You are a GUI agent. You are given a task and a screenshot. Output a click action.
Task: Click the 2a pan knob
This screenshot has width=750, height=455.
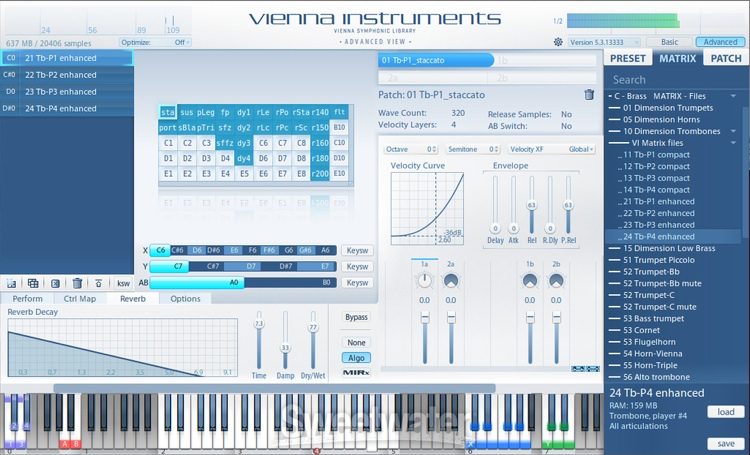point(451,281)
